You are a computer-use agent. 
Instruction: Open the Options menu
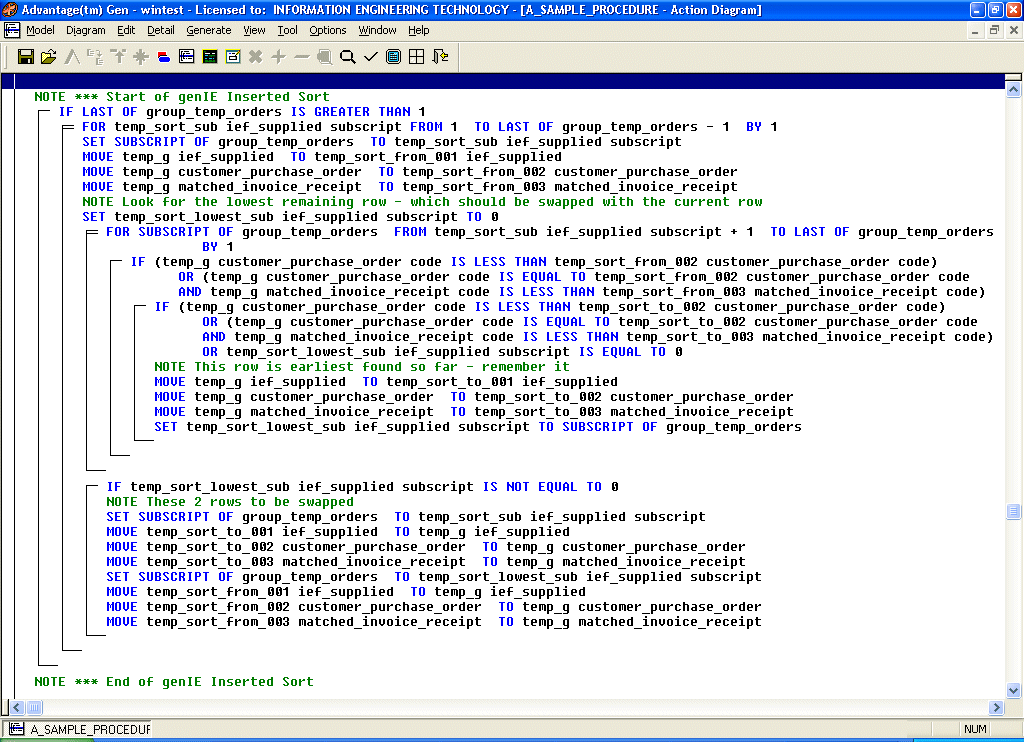point(327,30)
